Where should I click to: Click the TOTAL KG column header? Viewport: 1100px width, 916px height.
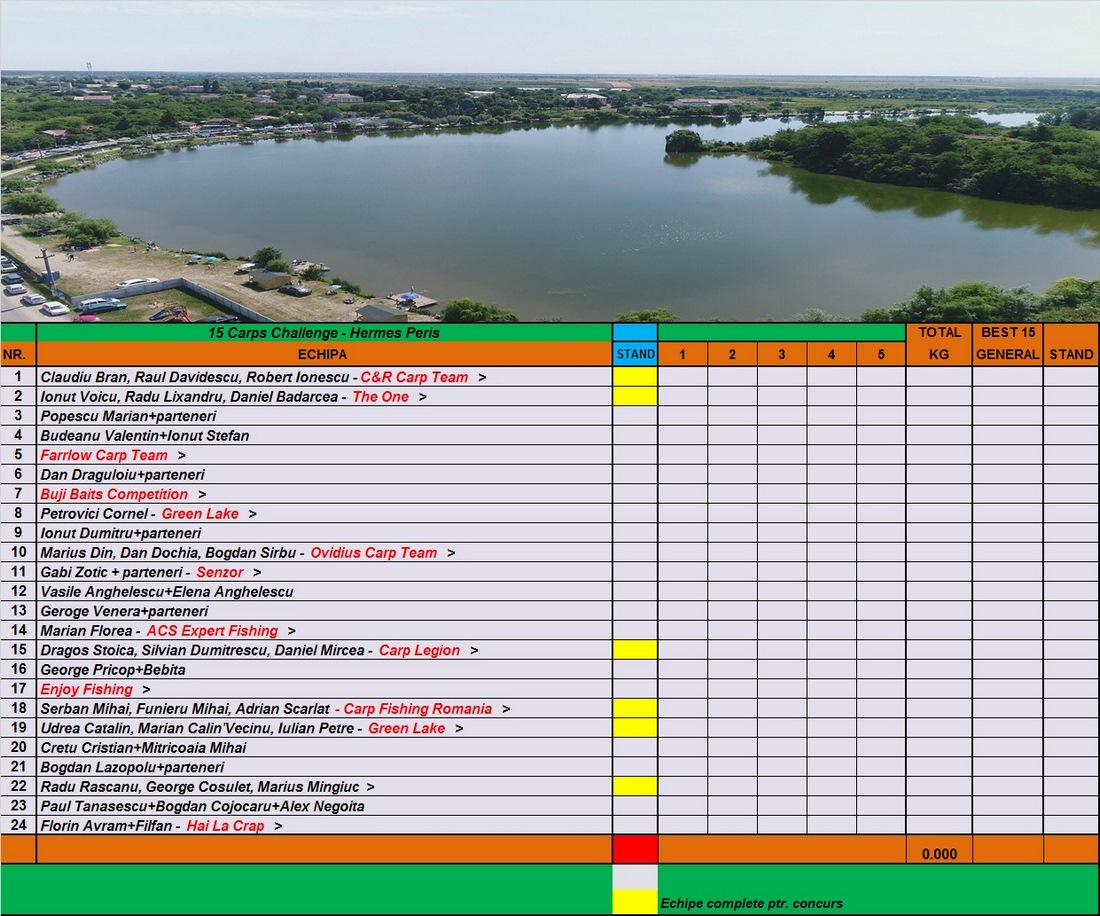pyautogui.click(x=938, y=343)
